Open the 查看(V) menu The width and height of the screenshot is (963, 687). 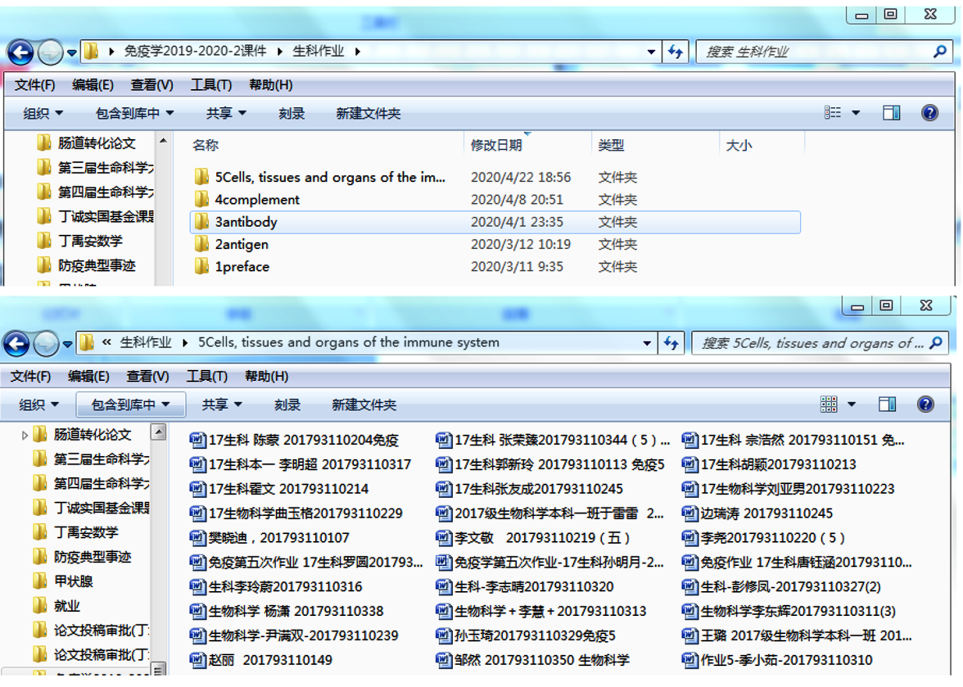[147, 85]
